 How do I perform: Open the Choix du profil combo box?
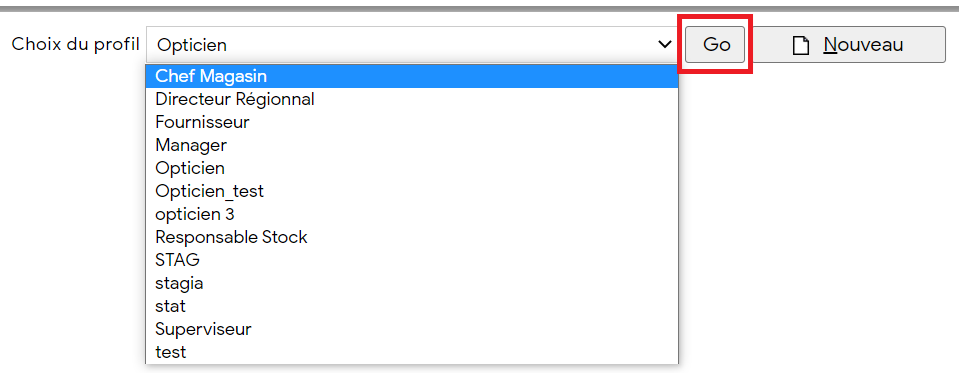point(412,45)
